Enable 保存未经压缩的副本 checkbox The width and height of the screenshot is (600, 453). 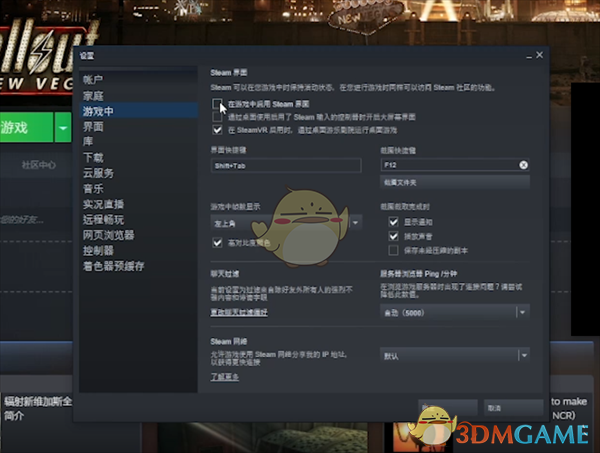(393, 250)
